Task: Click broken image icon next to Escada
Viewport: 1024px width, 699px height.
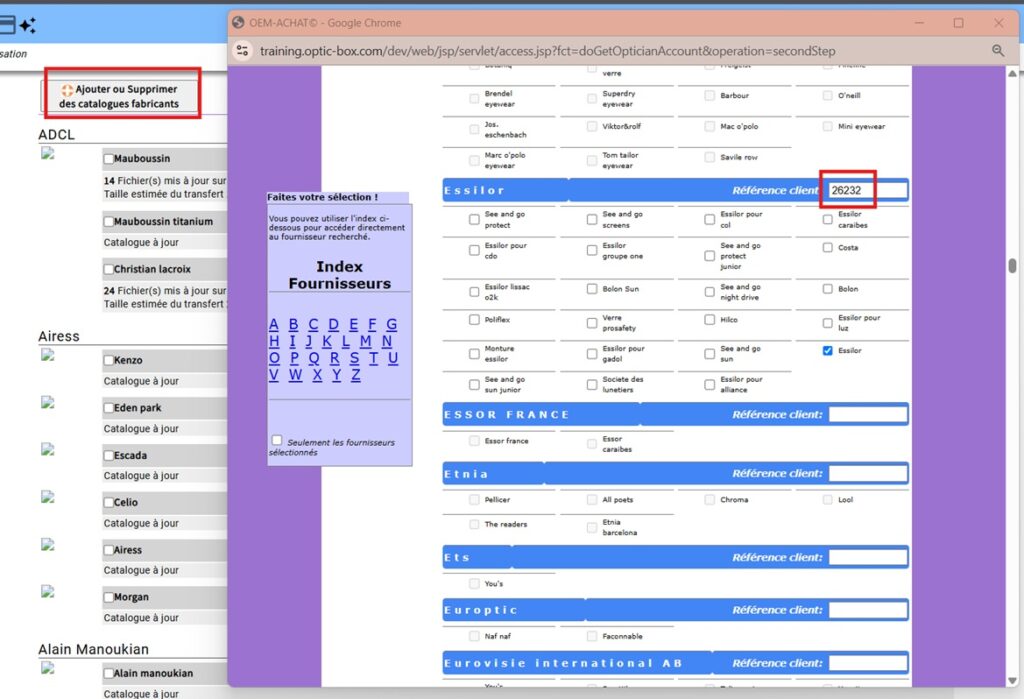Action: [x=48, y=449]
